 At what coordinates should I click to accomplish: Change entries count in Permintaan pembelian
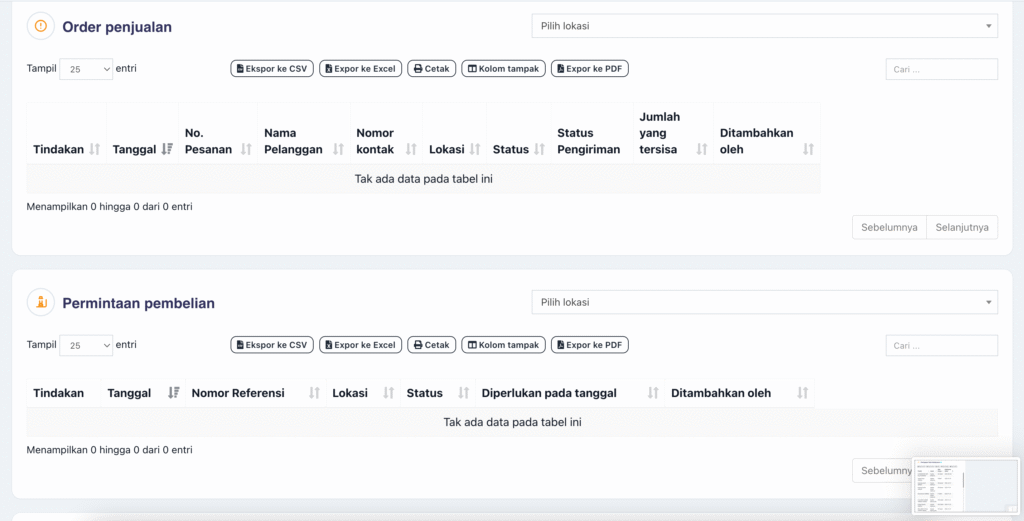(x=86, y=345)
